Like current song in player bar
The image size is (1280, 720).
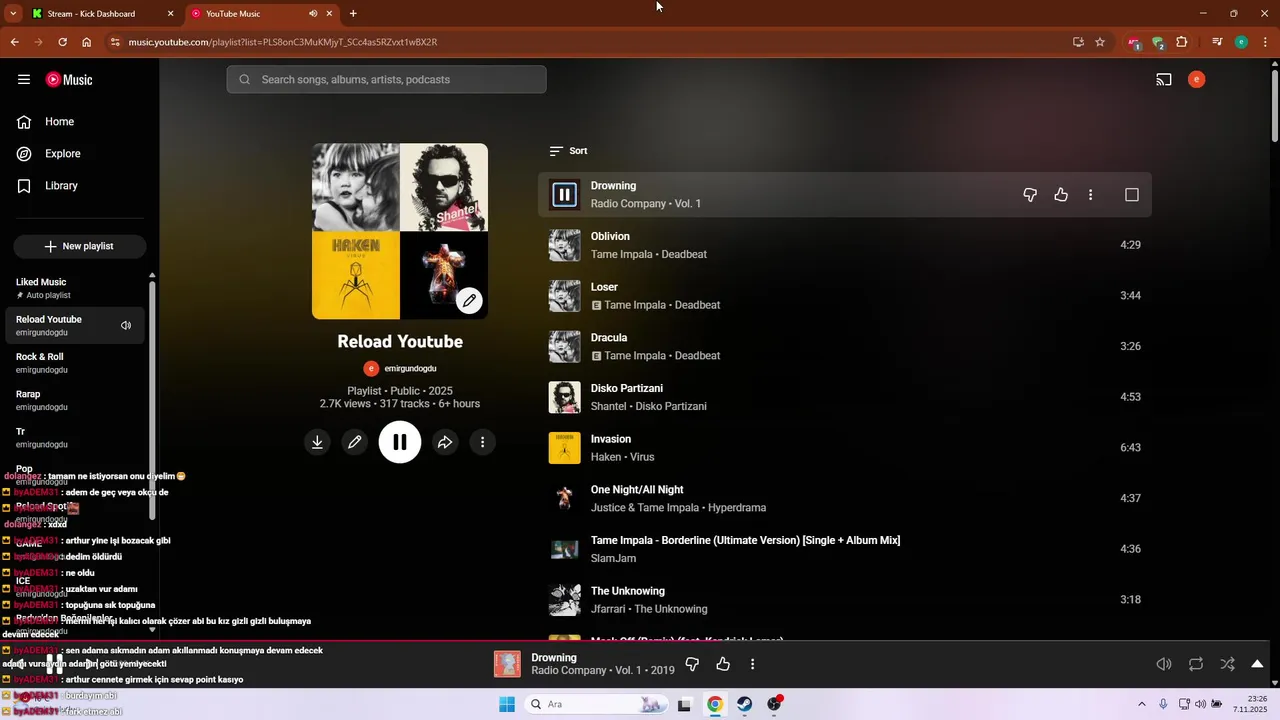(723, 664)
